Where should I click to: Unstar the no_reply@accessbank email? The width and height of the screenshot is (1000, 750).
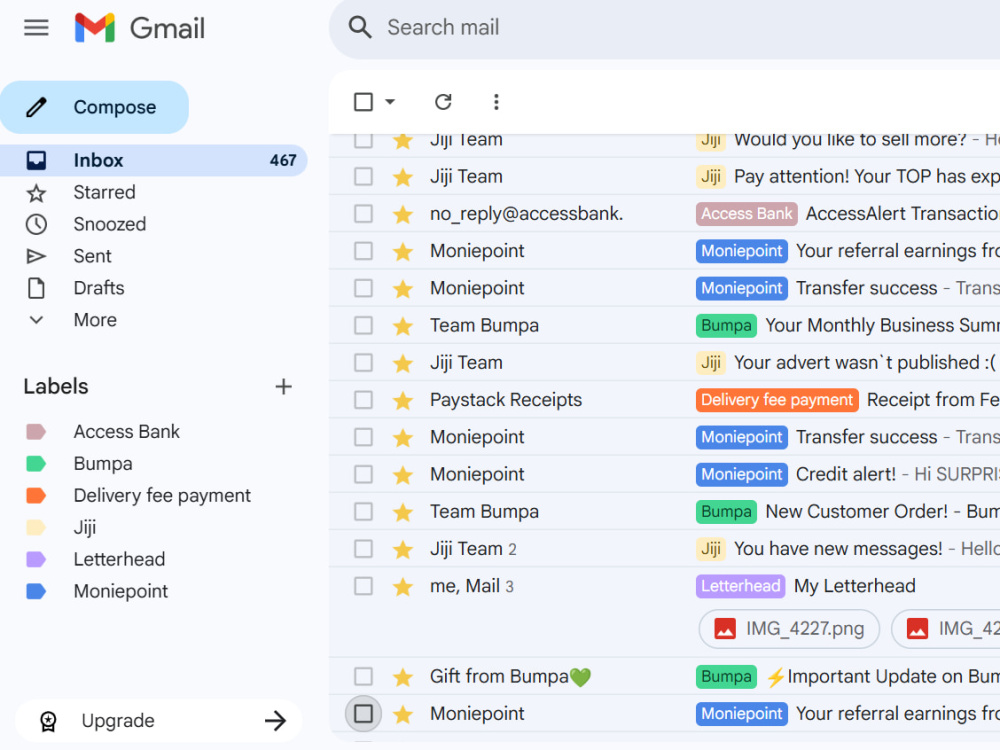click(402, 214)
